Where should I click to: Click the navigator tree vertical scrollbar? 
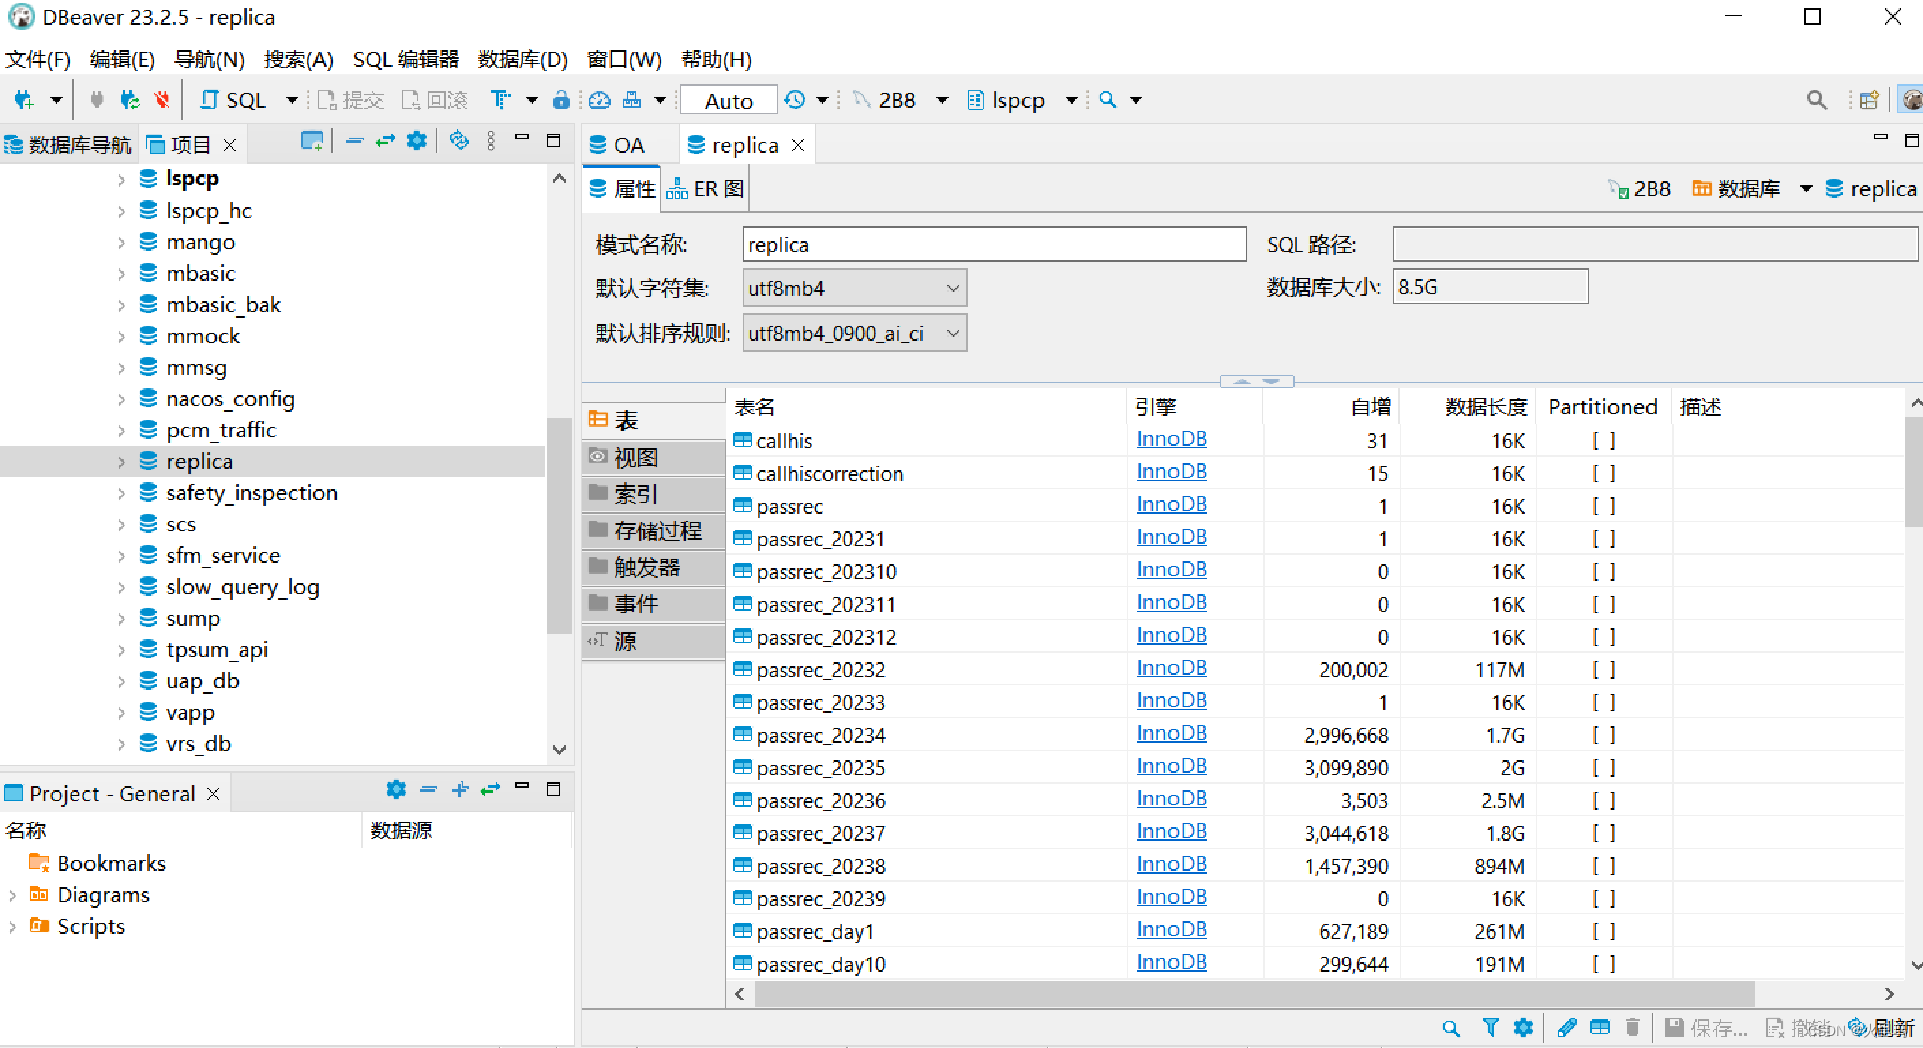pos(559,525)
